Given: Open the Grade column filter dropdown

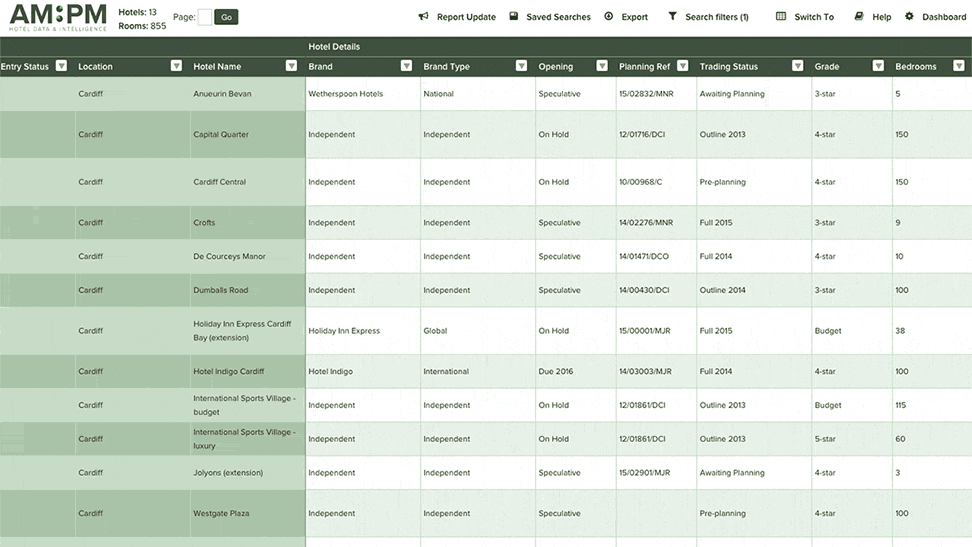Looking at the screenshot, I should (x=878, y=66).
